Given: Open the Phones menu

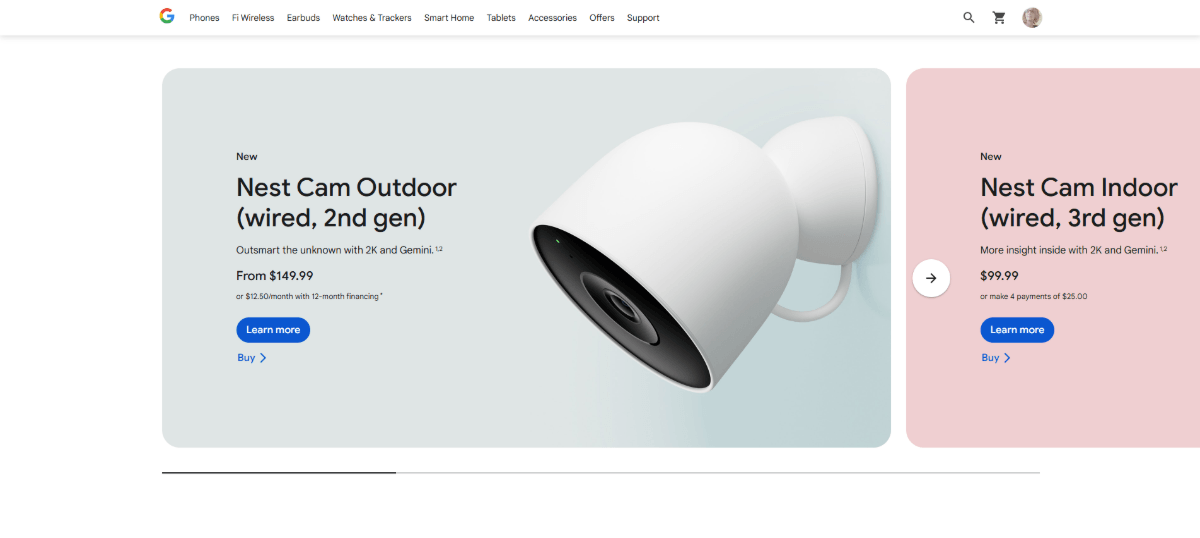Looking at the screenshot, I should point(204,18).
